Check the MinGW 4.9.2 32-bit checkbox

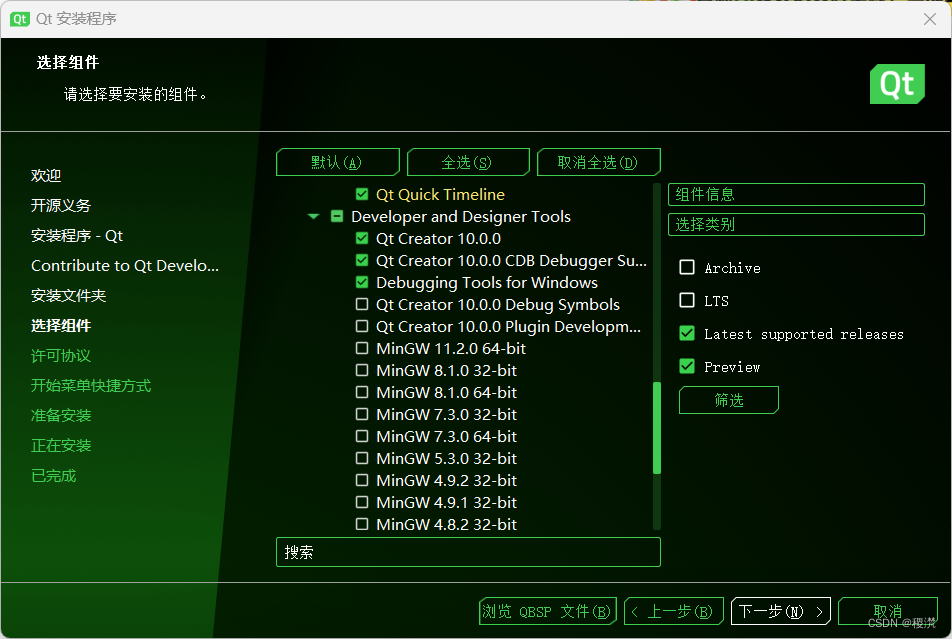(x=362, y=480)
